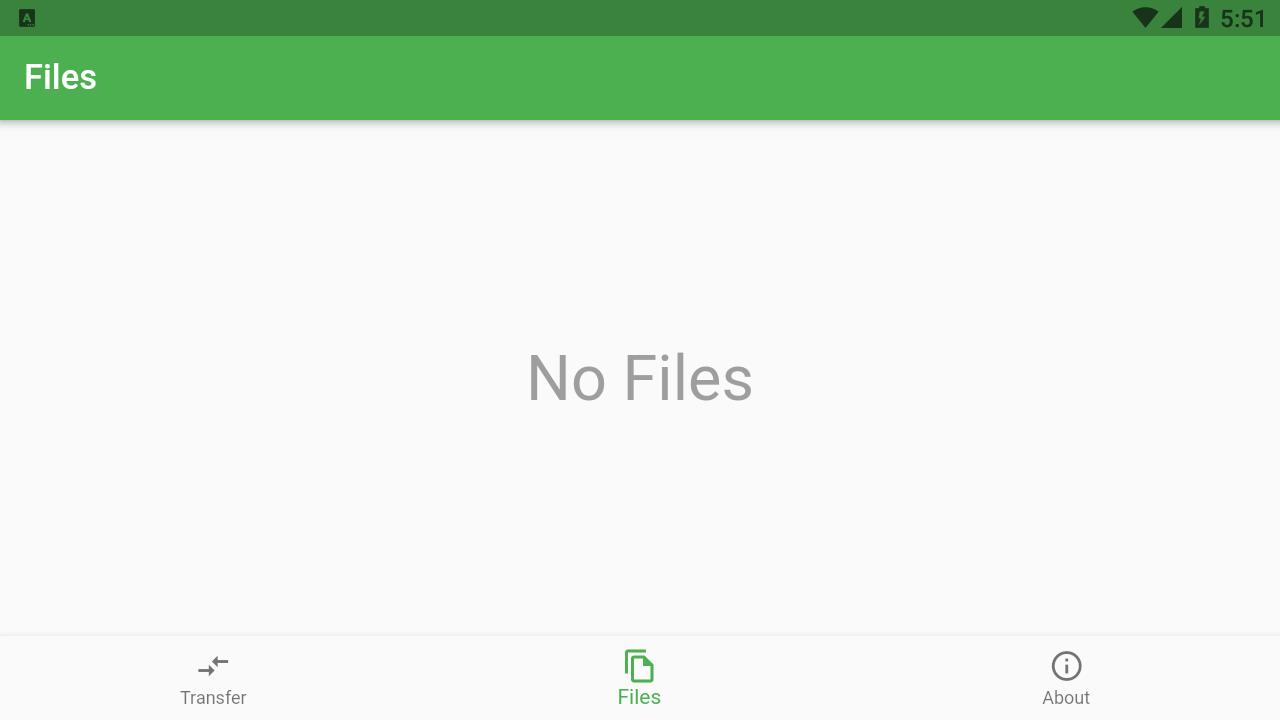Select the green Files documents icon
The height and width of the screenshot is (720, 1280).
click(639, 666)
